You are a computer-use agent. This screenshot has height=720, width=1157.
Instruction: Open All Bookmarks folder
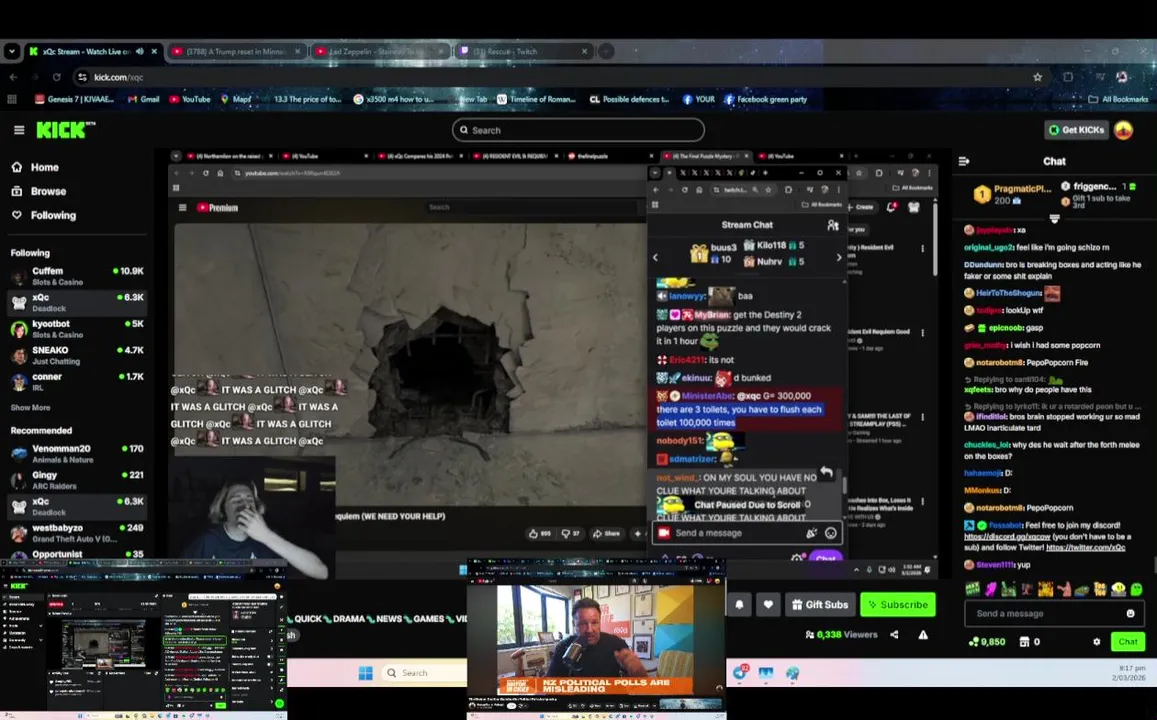click(1119, 99)
